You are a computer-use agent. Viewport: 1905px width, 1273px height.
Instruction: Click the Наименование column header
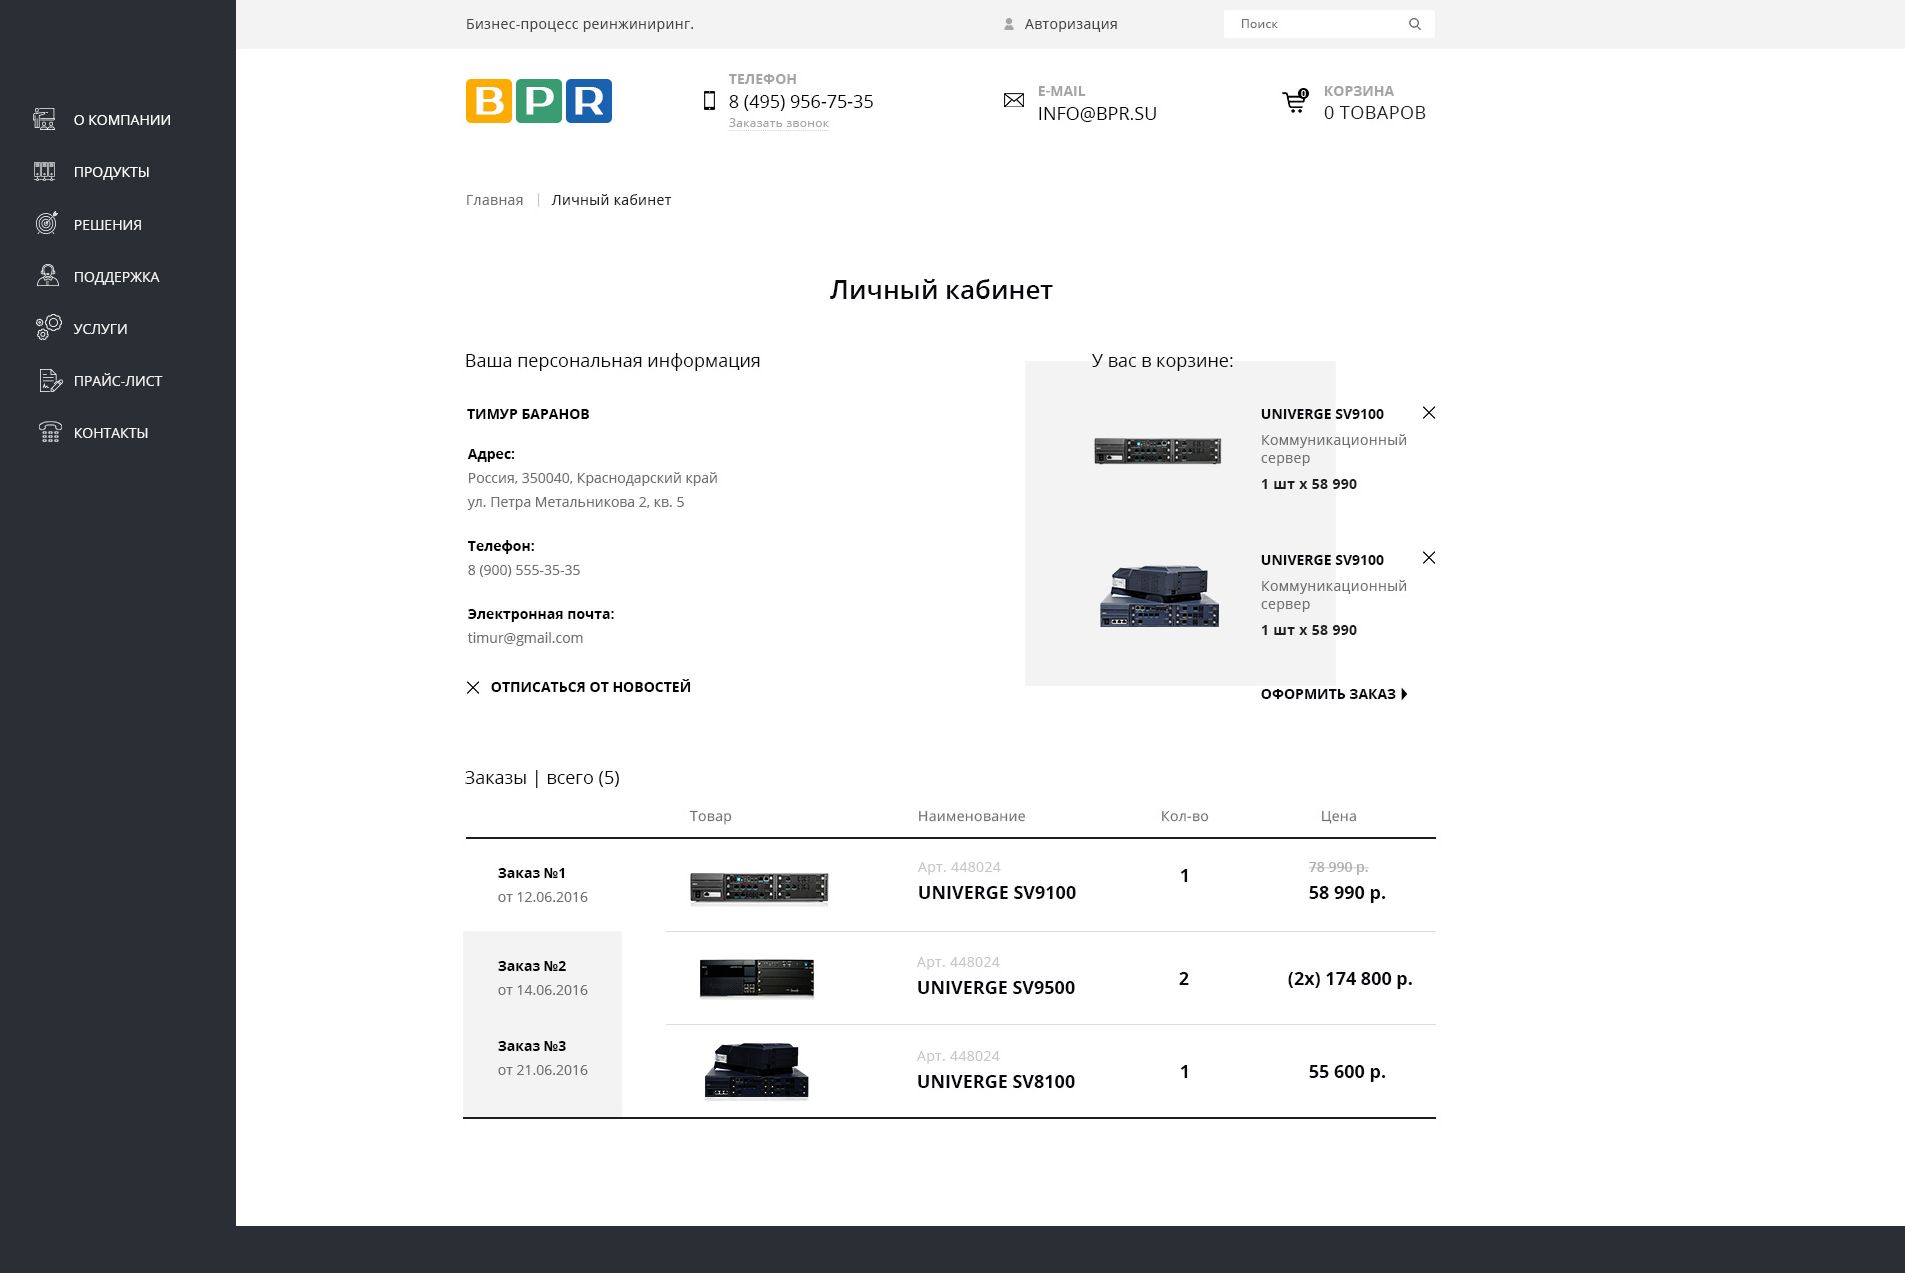[x=972, y=816]
